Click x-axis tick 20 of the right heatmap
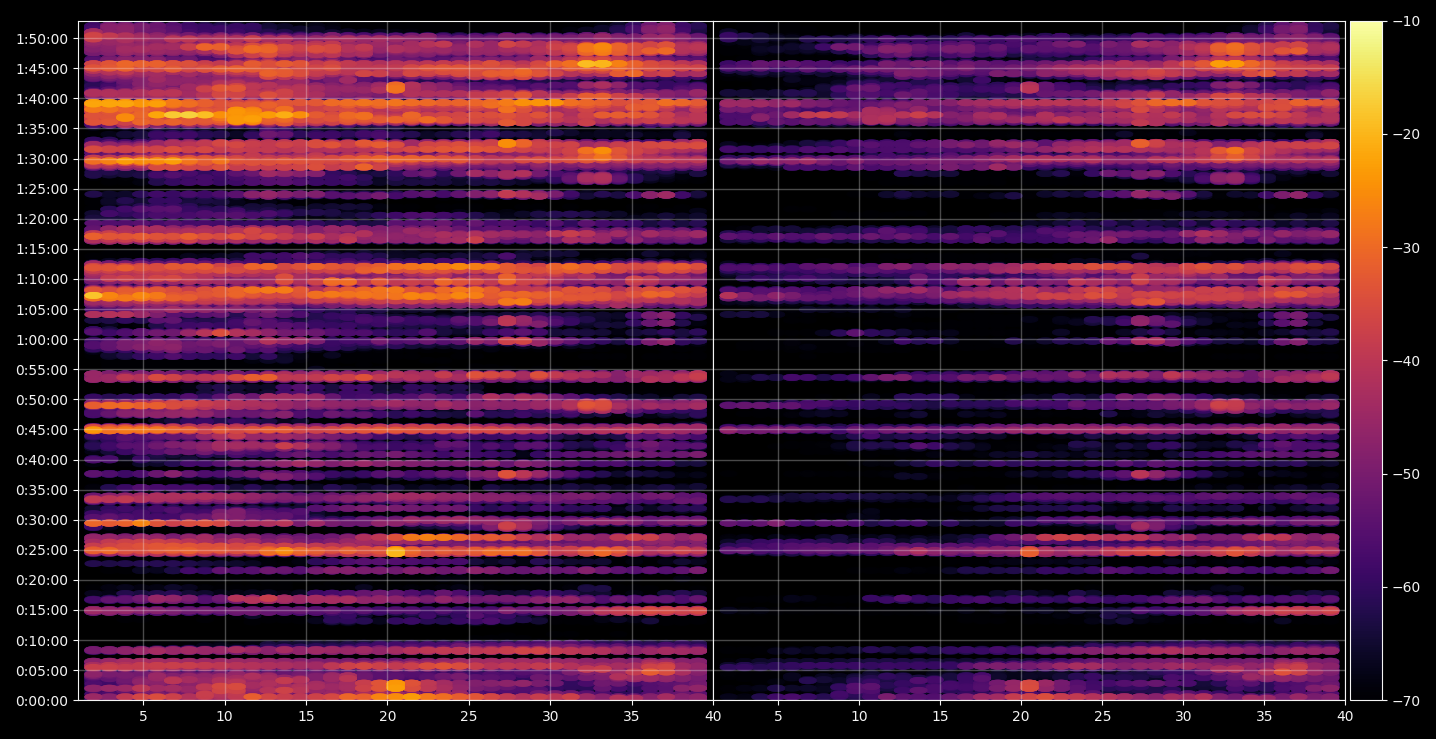 [1021, 716]
